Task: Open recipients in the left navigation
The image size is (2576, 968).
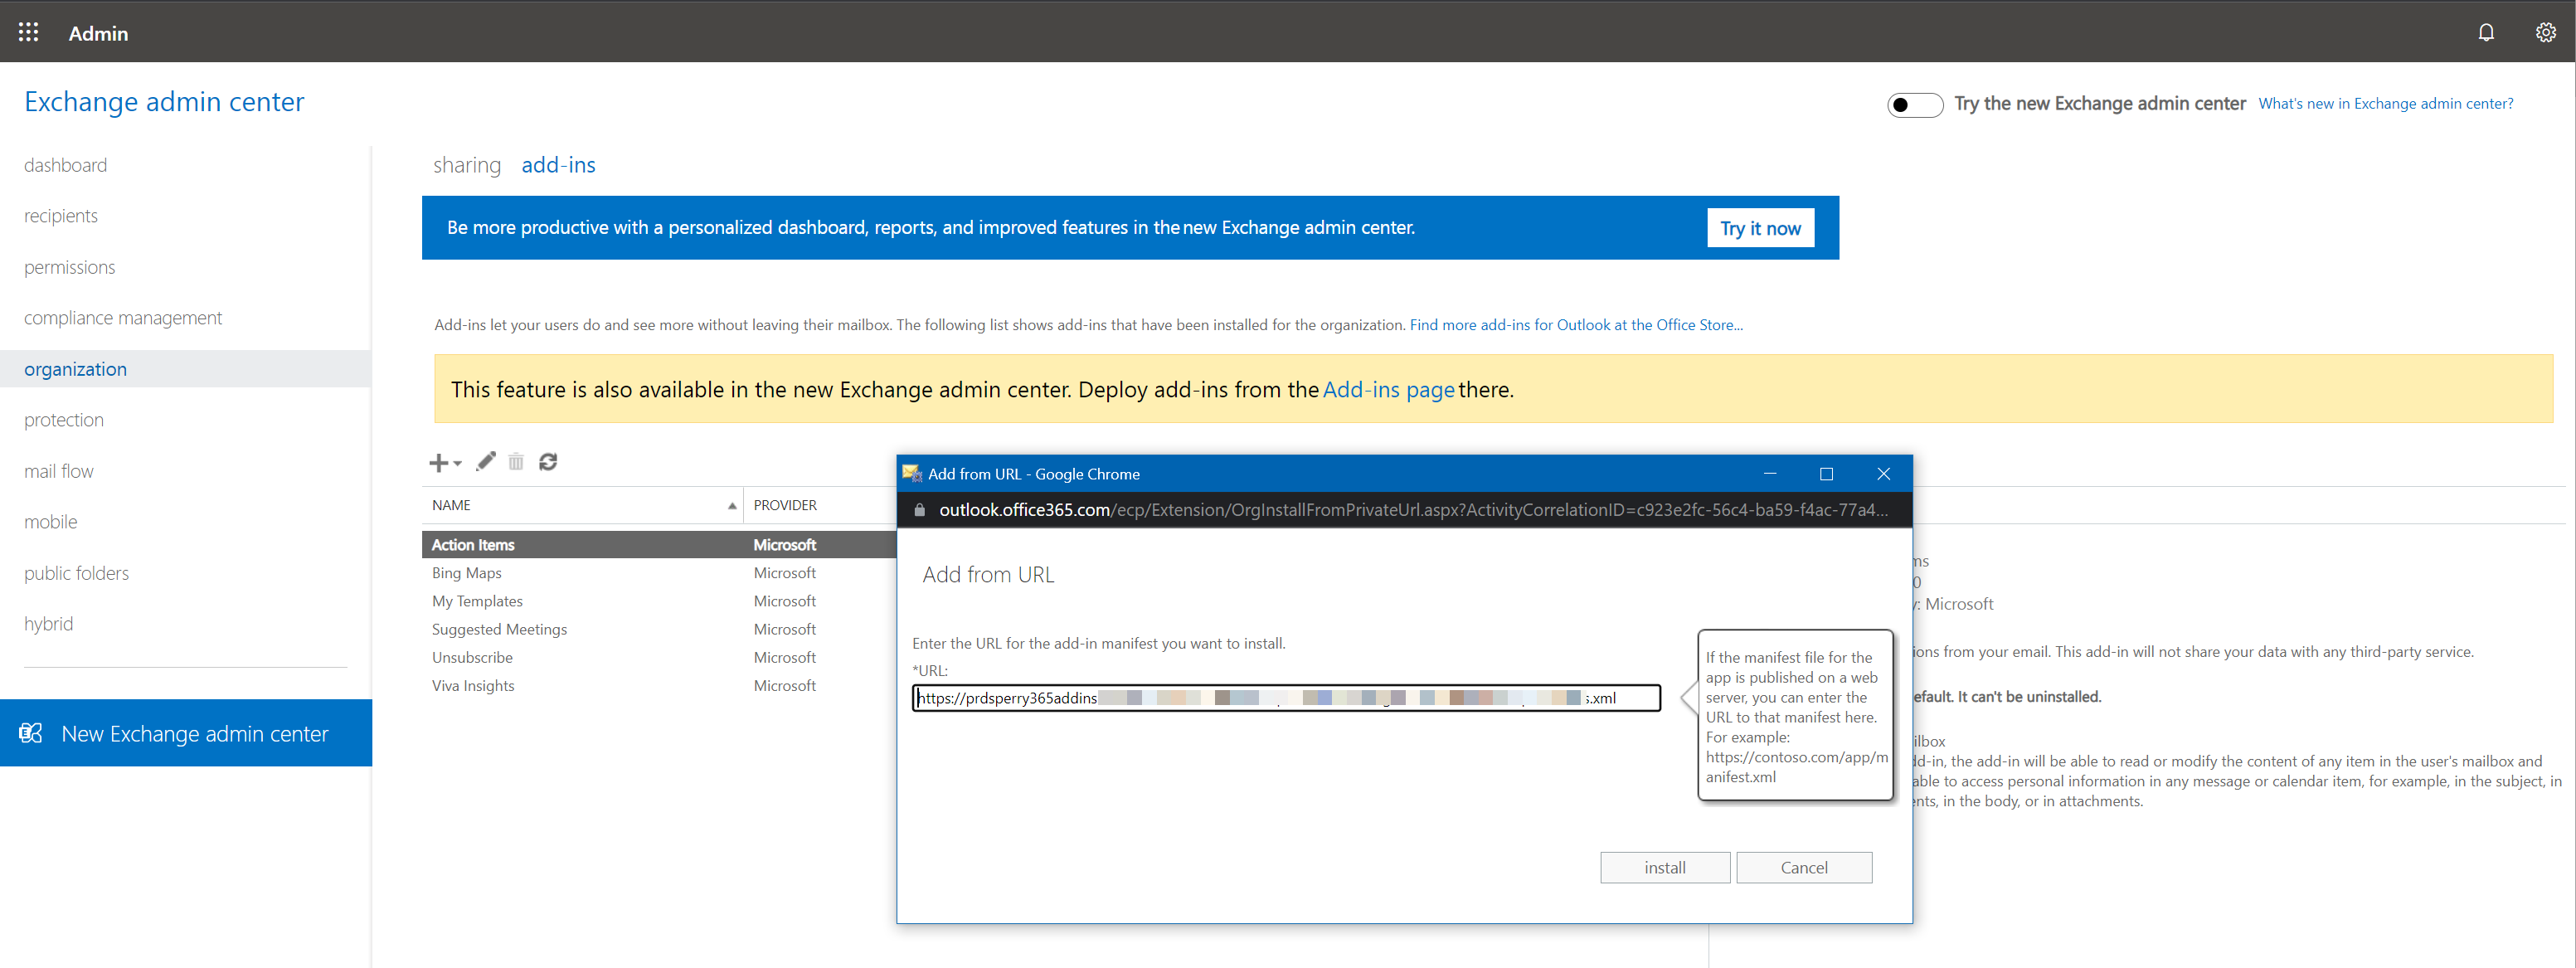Action: [61, 216]
